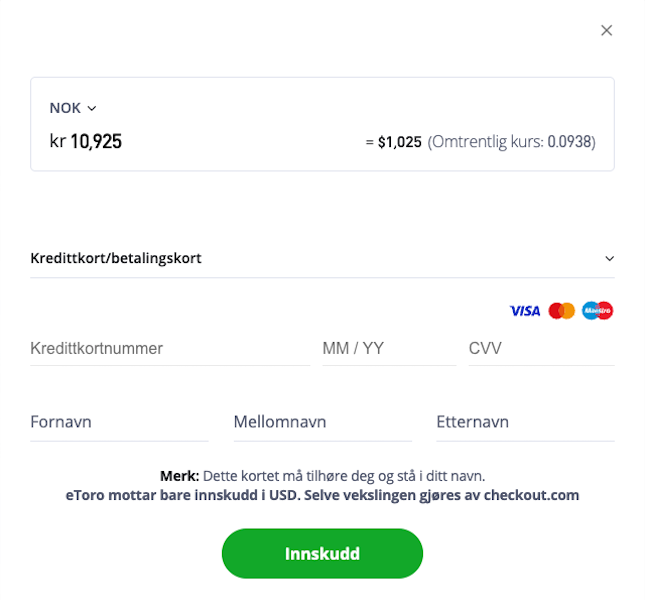This screenshot has height=600, width=645.
Task: Close the deposit dialog with X
Action: point(606,30)
